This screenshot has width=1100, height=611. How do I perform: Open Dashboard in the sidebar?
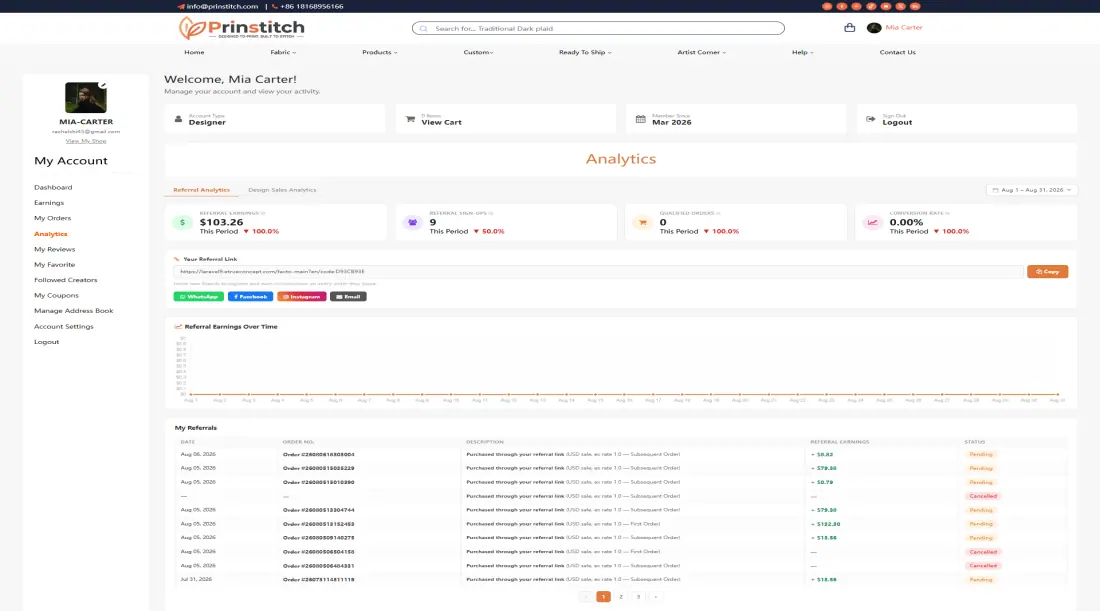[x=53, y=187]
